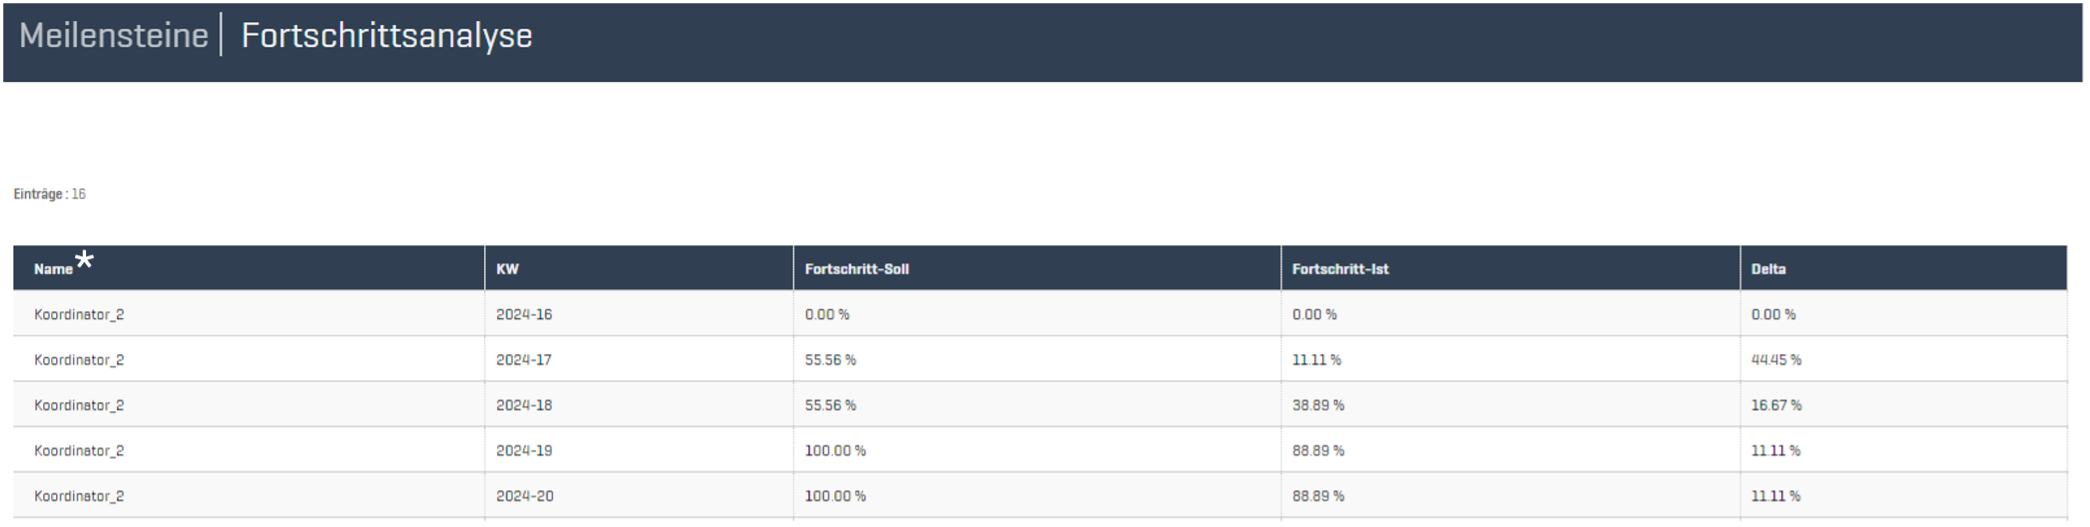Click the 38.89 % Fortschritt-Ist value
The width and height of the screenshot is (2090, 527).
click(1318, 405)
